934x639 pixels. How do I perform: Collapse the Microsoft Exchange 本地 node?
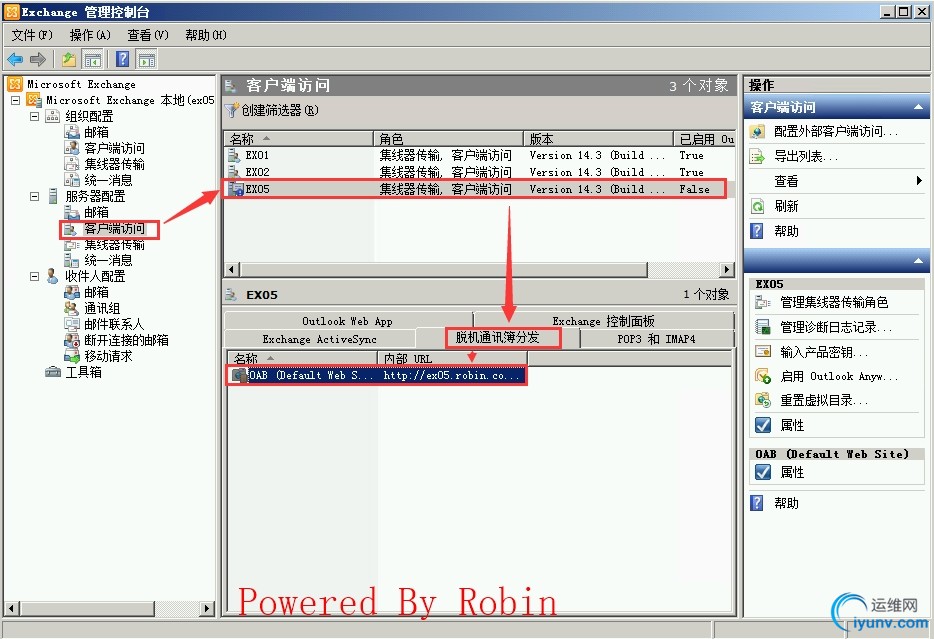tap(16, 100)
